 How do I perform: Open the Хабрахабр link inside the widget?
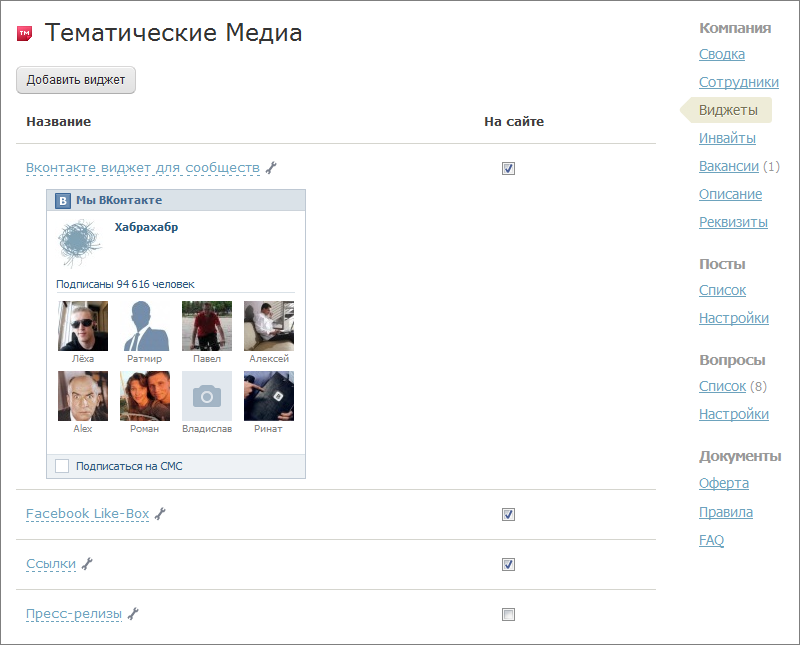[145, 226]
